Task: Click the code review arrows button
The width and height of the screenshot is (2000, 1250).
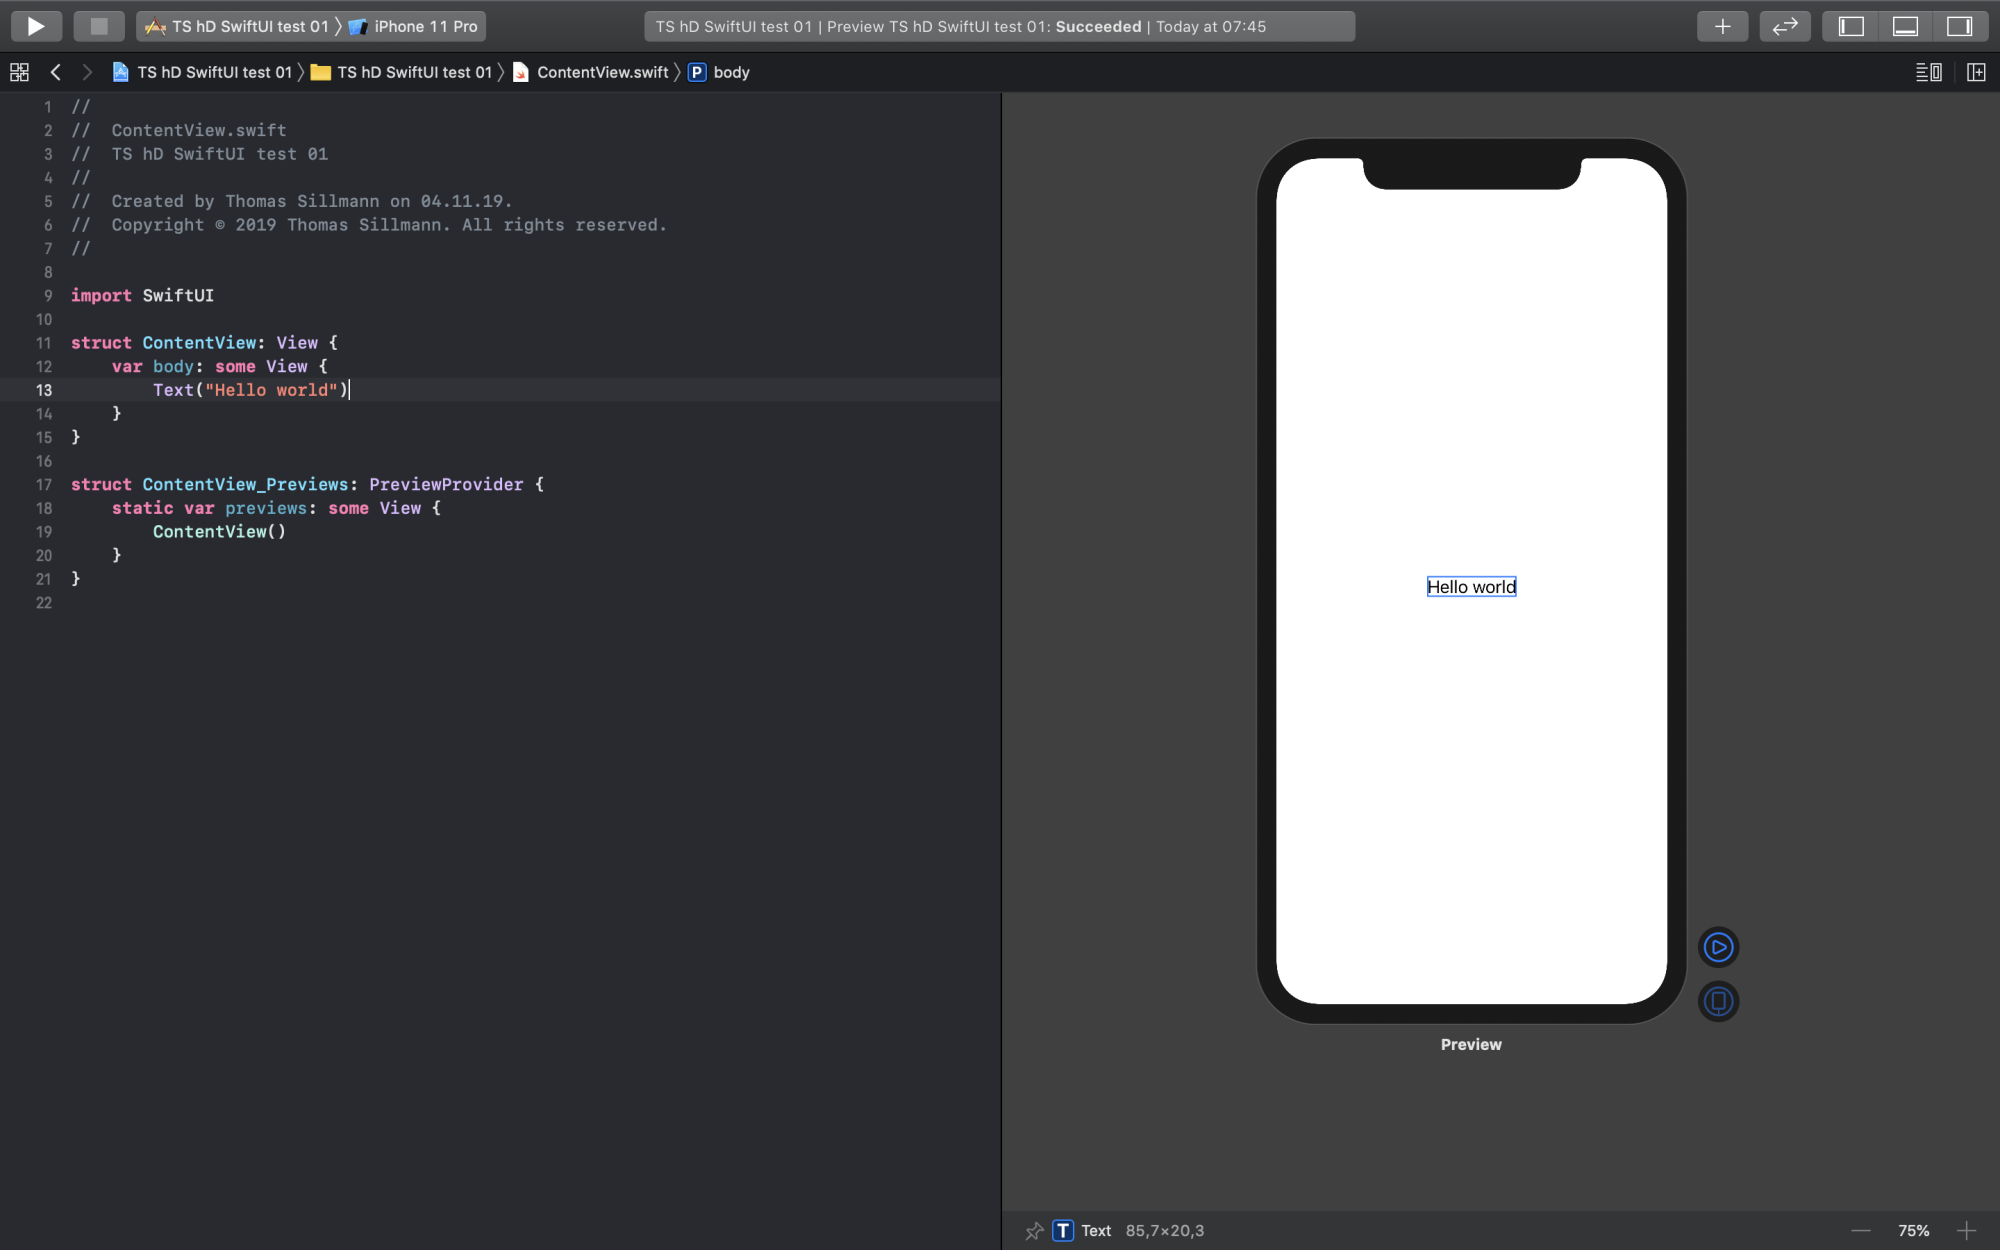Action: click(1784, 26)
